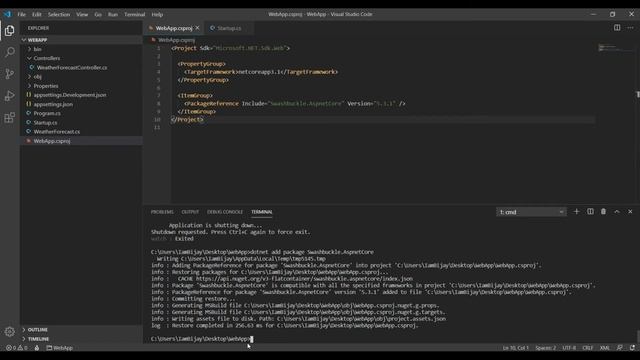Screen dimensions: 640x360
Task: Open the File menu
Action: pos(22,14)
